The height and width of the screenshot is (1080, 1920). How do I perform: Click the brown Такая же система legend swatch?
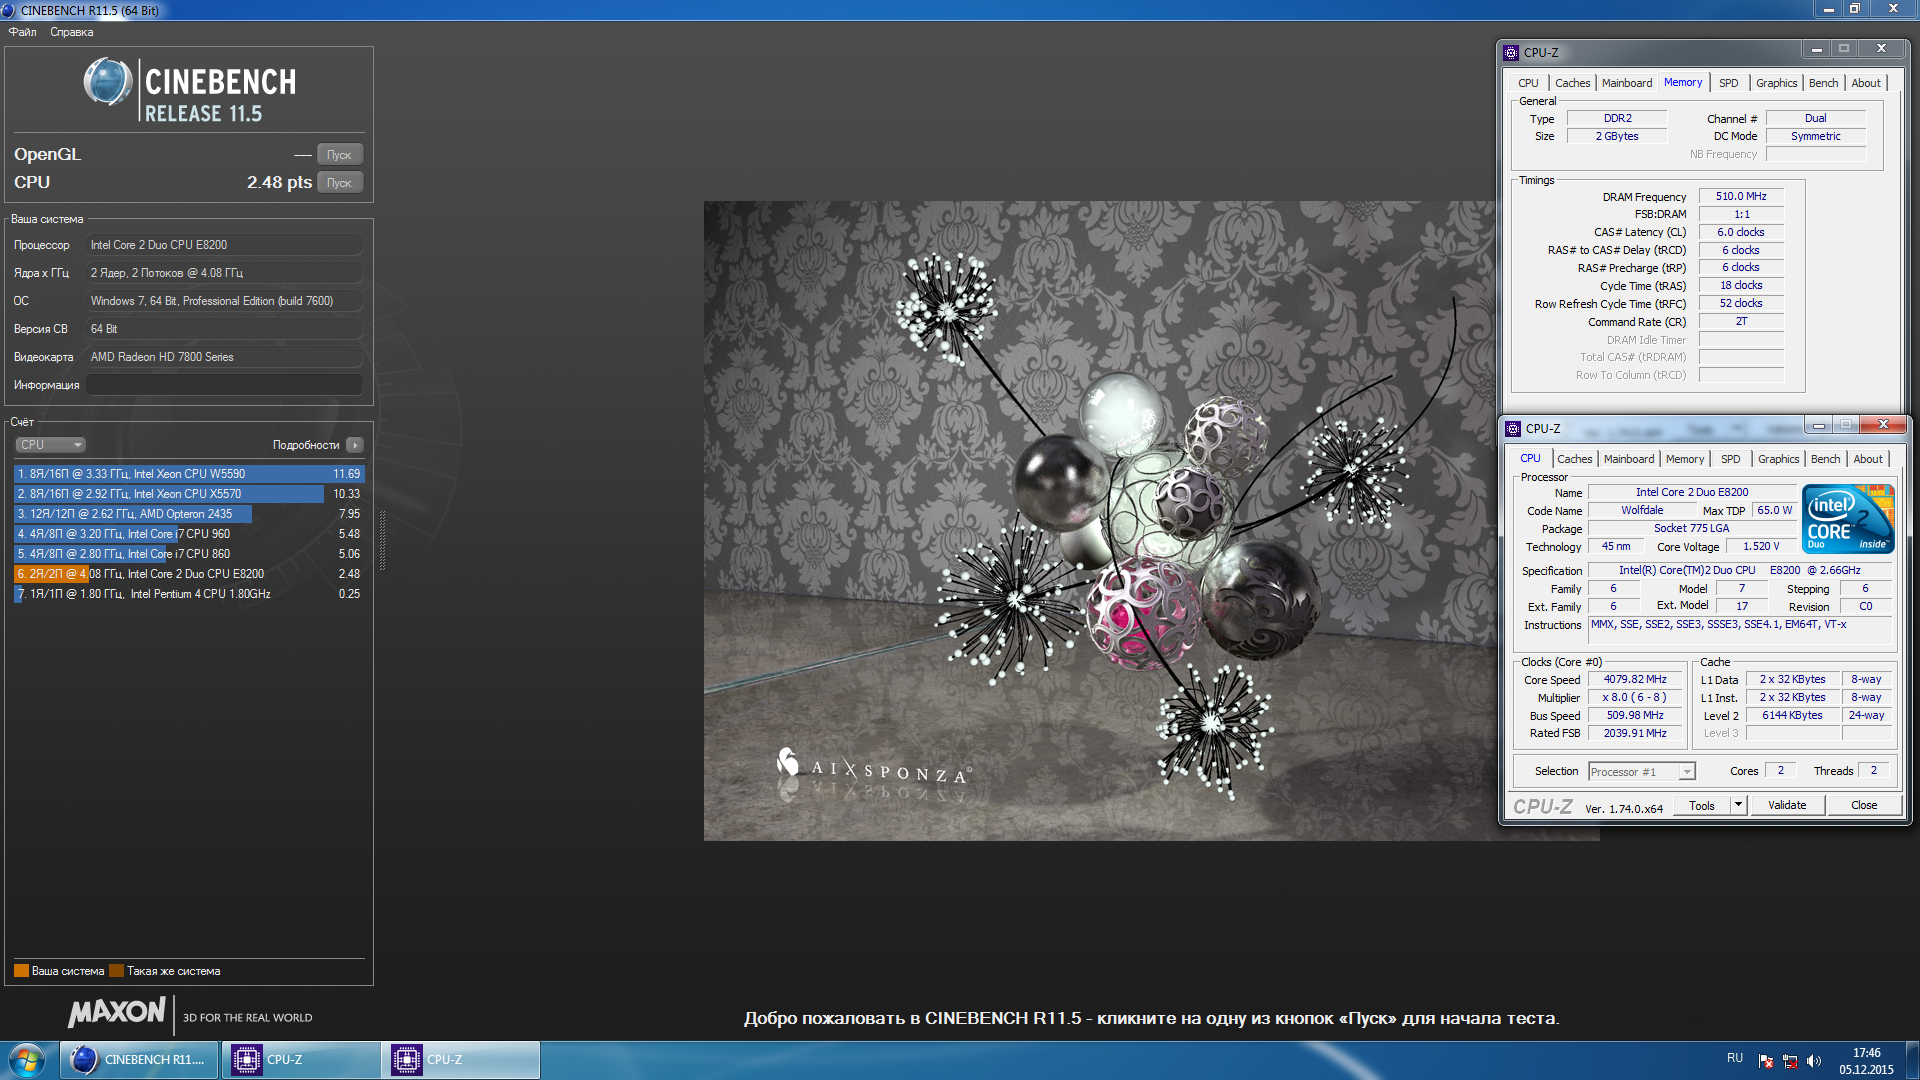click(116, 971)
